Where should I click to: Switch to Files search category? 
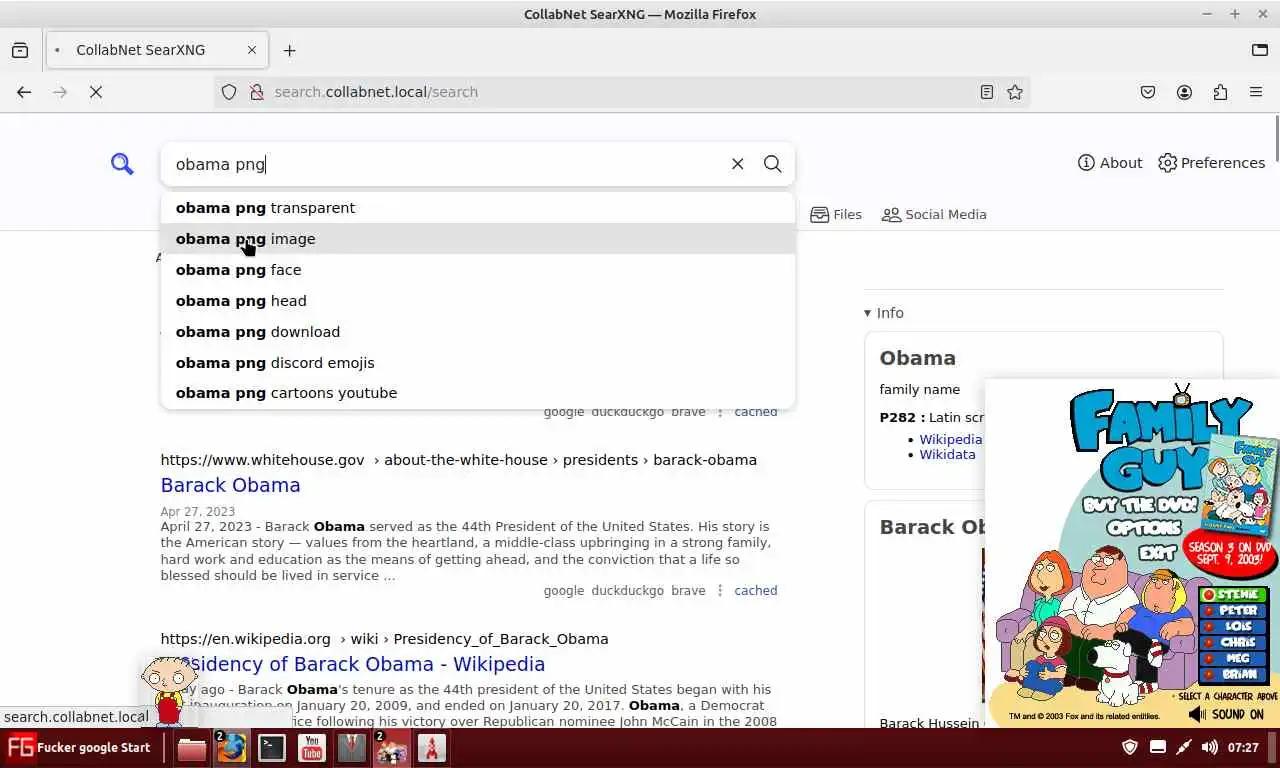coord(836,214)
